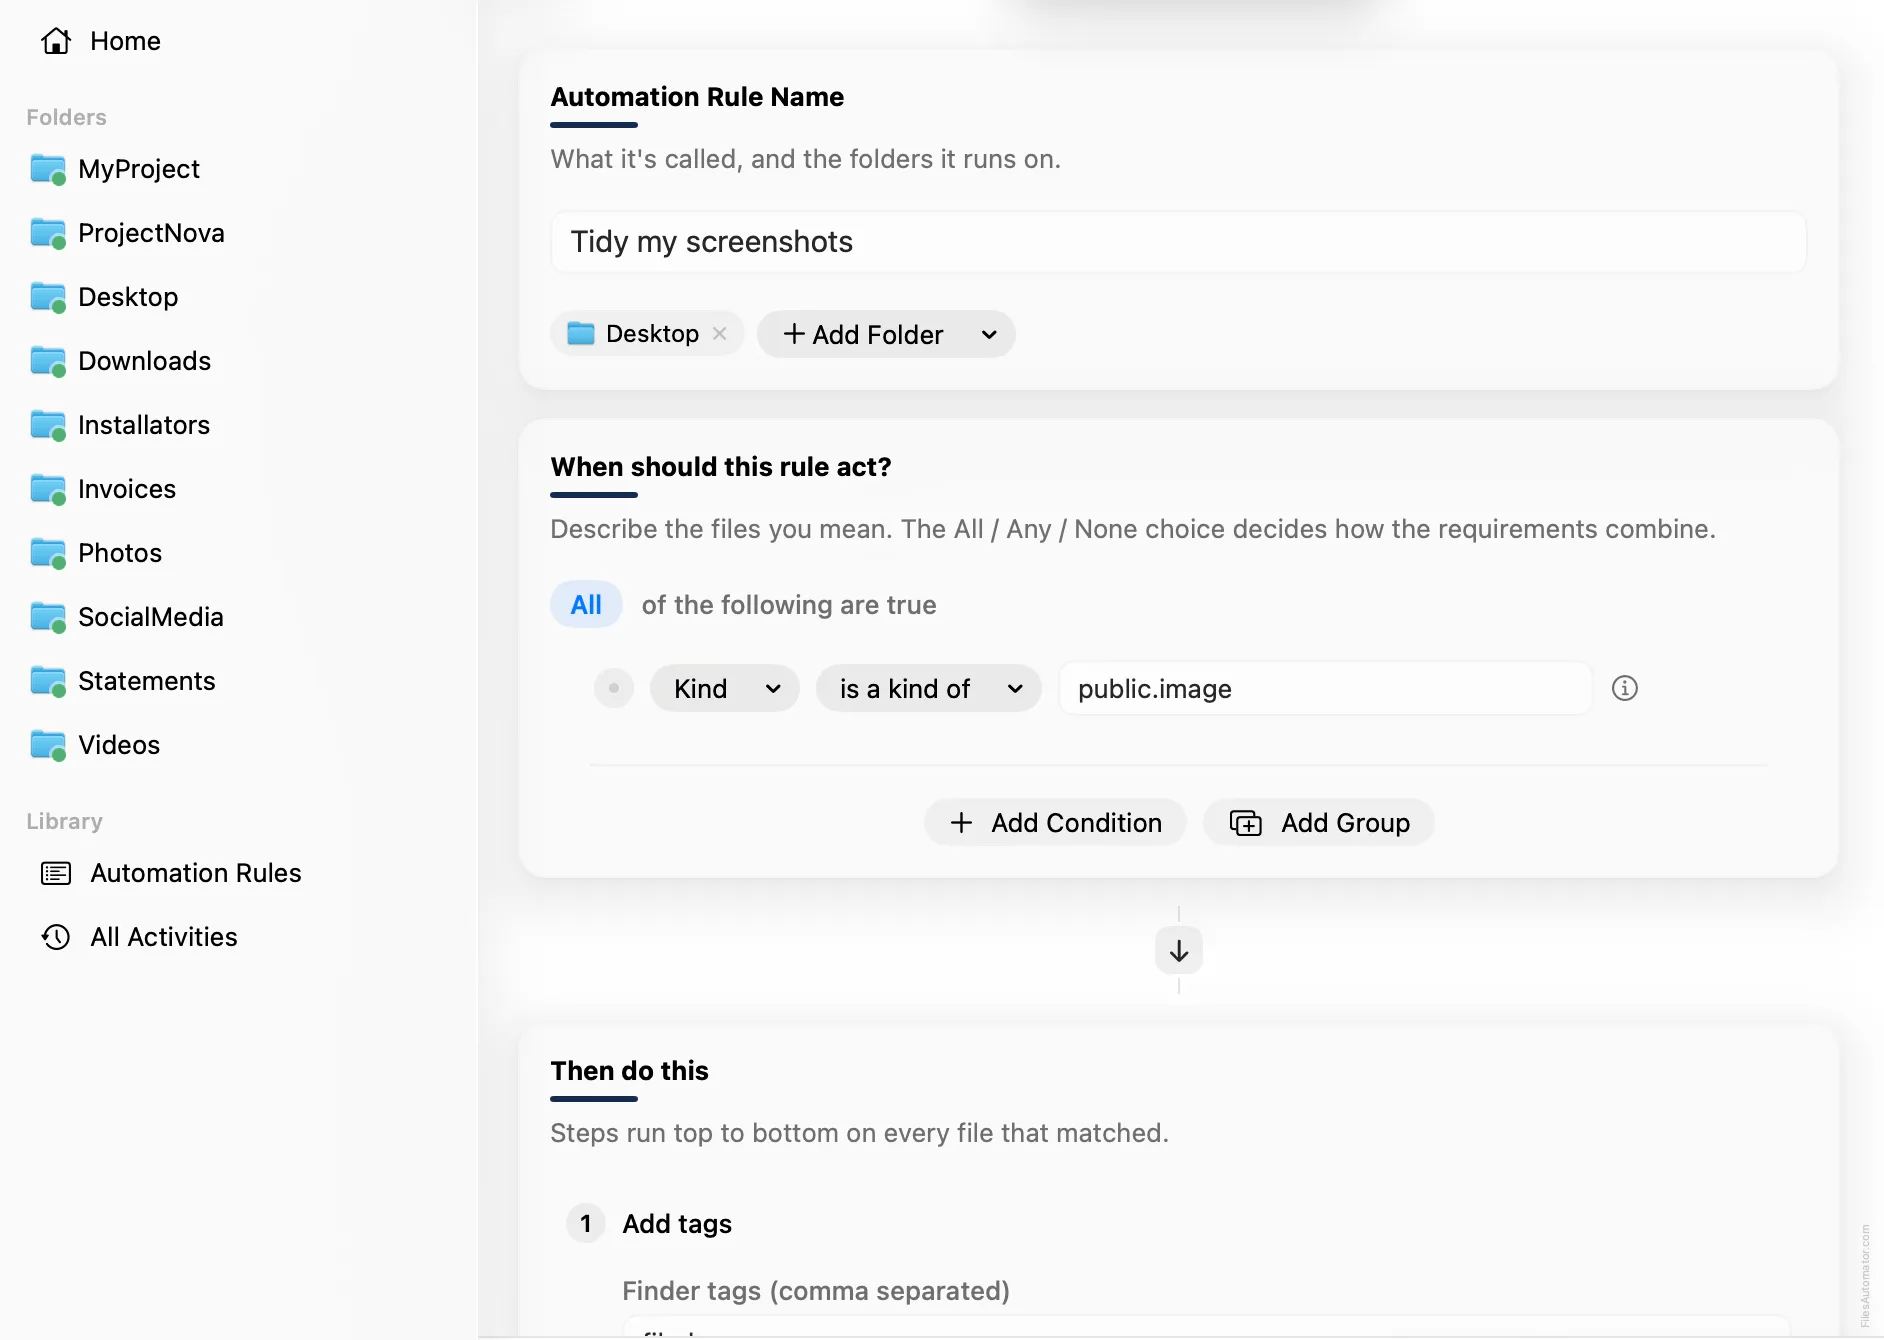Click the Add Group button
Screen dimensions: 1884x1340
point(1319,822)
